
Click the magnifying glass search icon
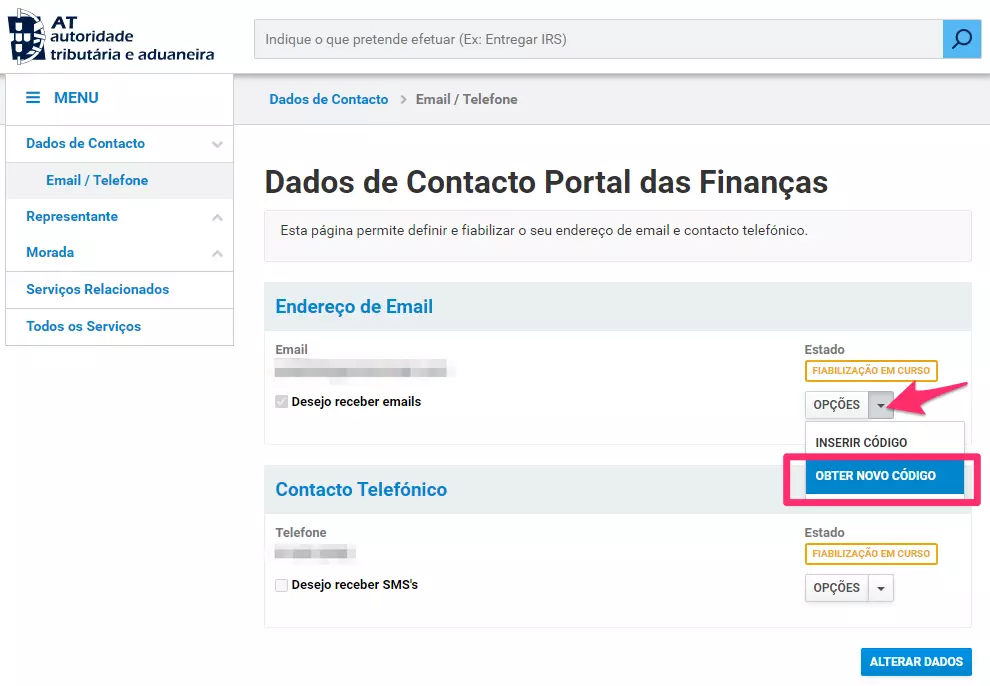(x=962, y=39)
